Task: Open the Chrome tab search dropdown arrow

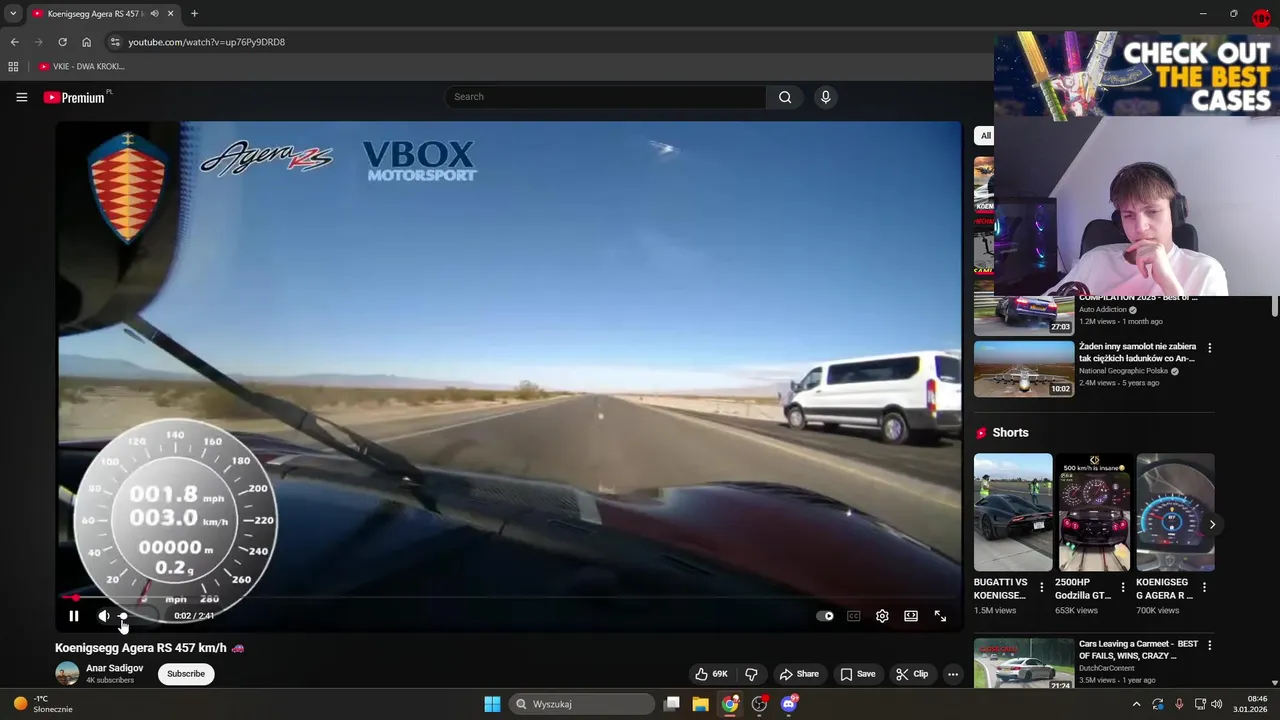Action: pyautogui.click(x=13, y=14)
